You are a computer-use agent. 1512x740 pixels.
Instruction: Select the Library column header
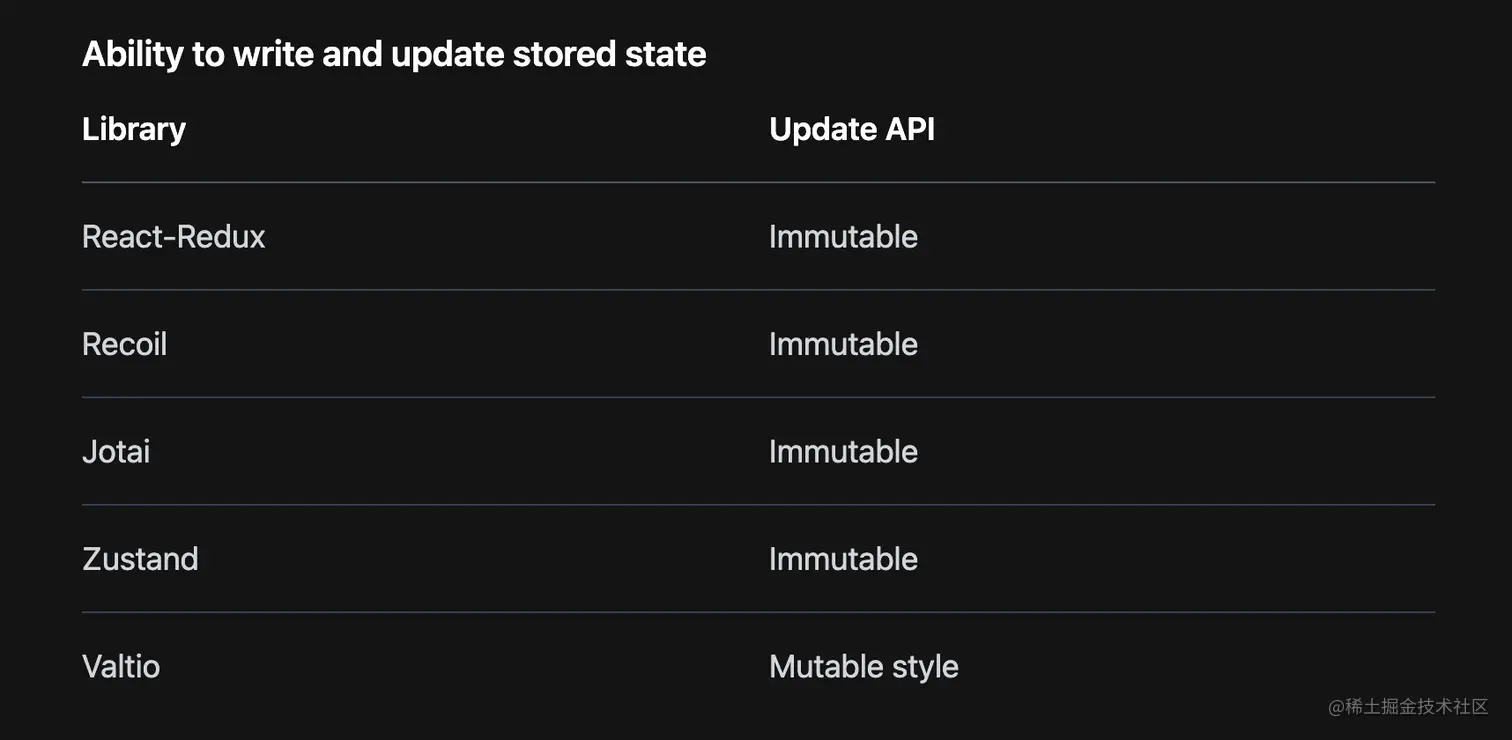click(x=134, y=129)
